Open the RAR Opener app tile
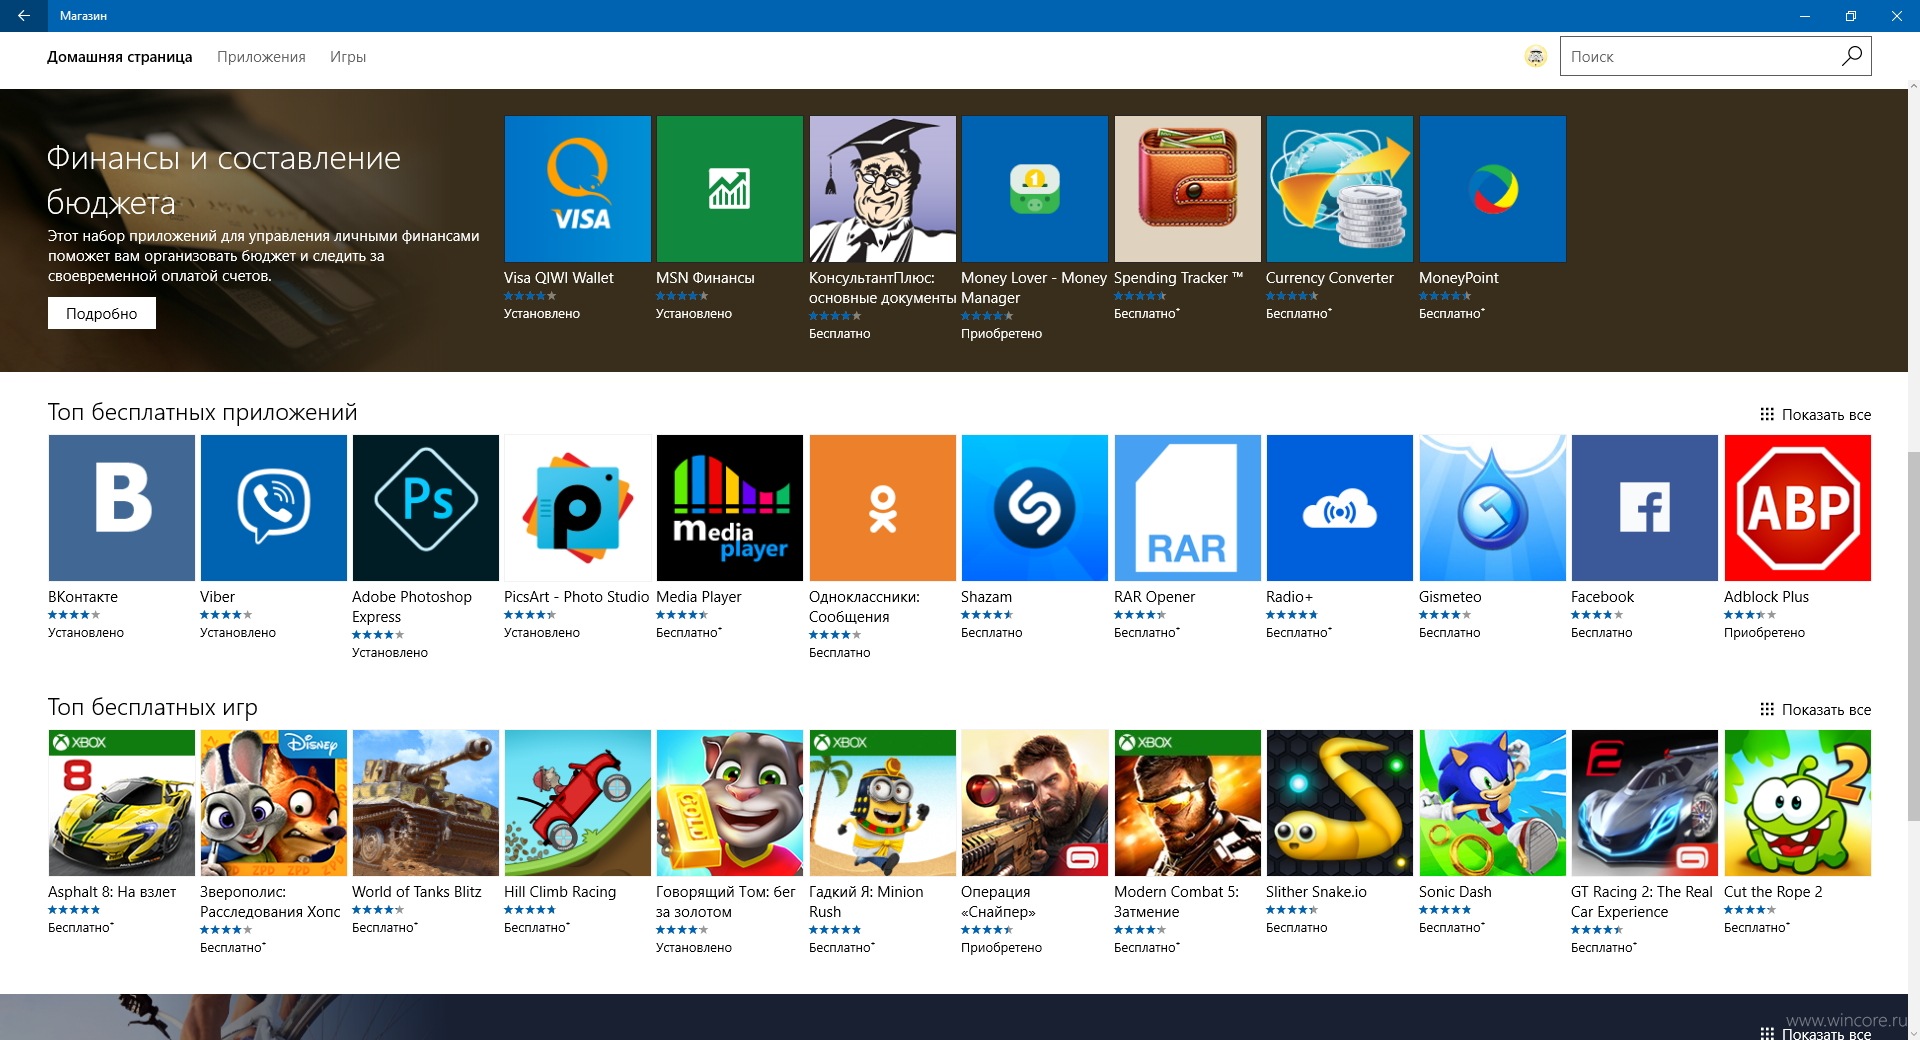This screenshot has height=1040, width=1920. click(1187, 508)
